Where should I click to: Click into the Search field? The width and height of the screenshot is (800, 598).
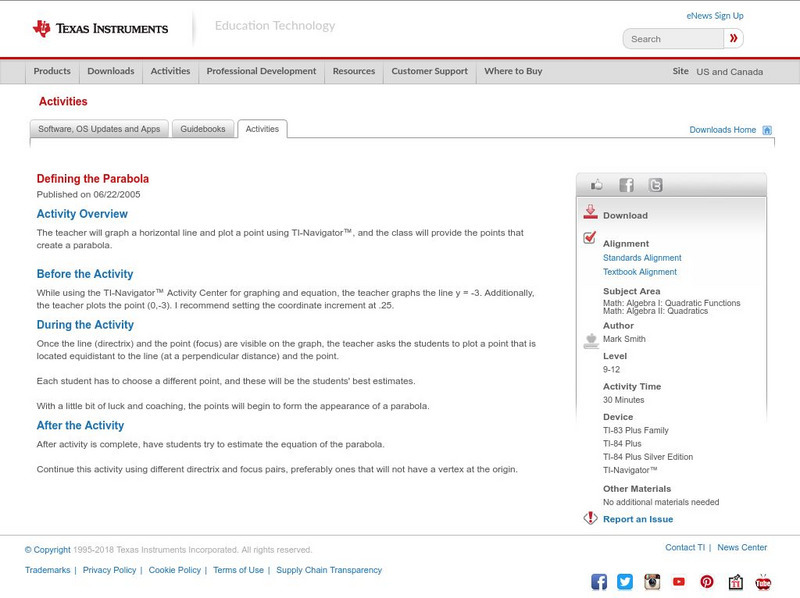pyautogui.click(x=673, y=39)
